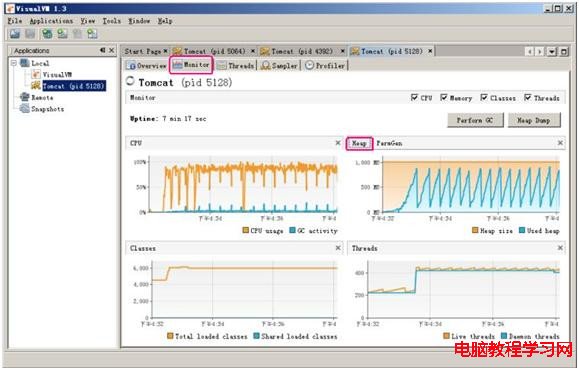Minimize the Applications side panel
The height and width of the screenshot is (370, 579).
point(103,50)
